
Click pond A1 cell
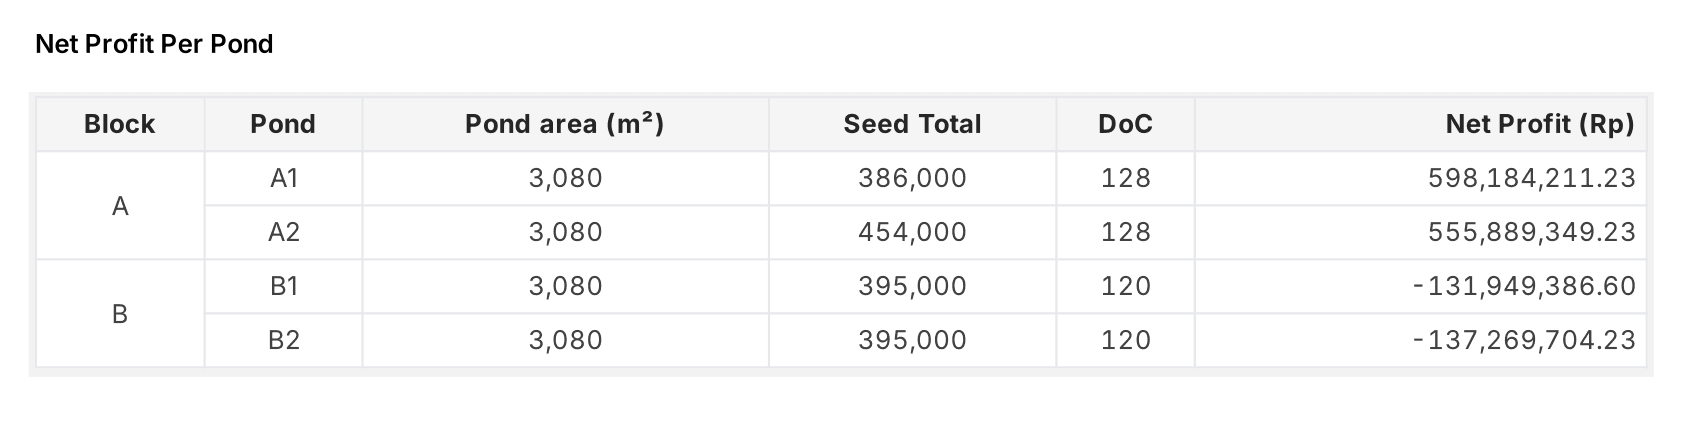pos(284,179)
